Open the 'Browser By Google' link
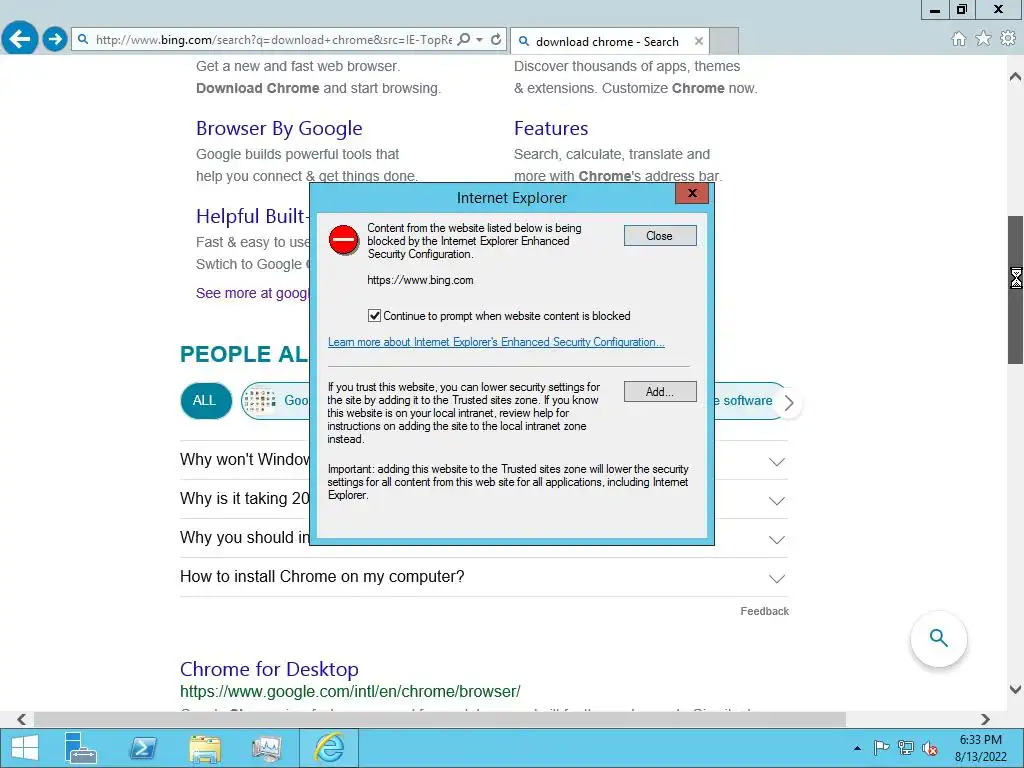Screen dimensions: 1024x768 tap(279, 129)
